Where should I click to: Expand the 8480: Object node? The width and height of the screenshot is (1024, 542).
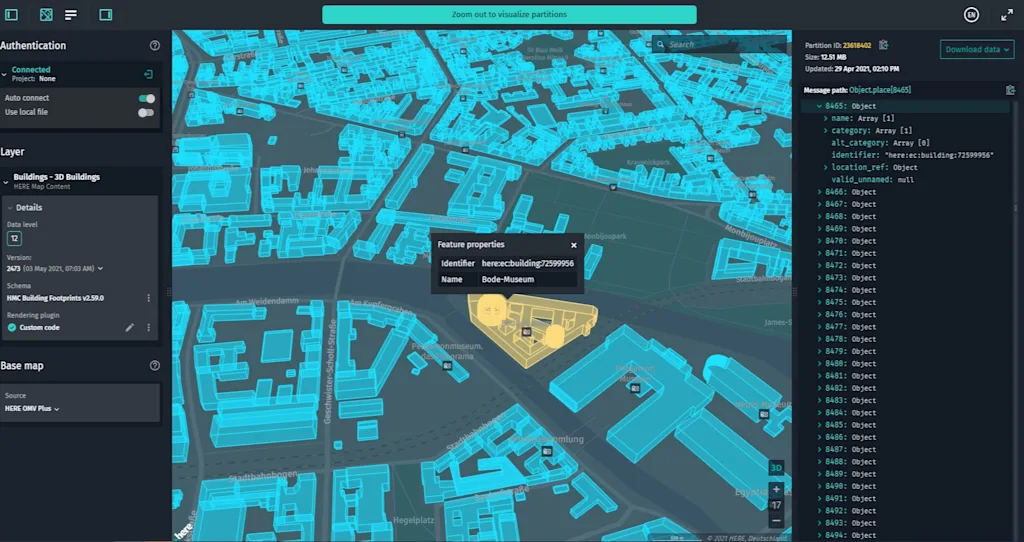coord(820,364)
